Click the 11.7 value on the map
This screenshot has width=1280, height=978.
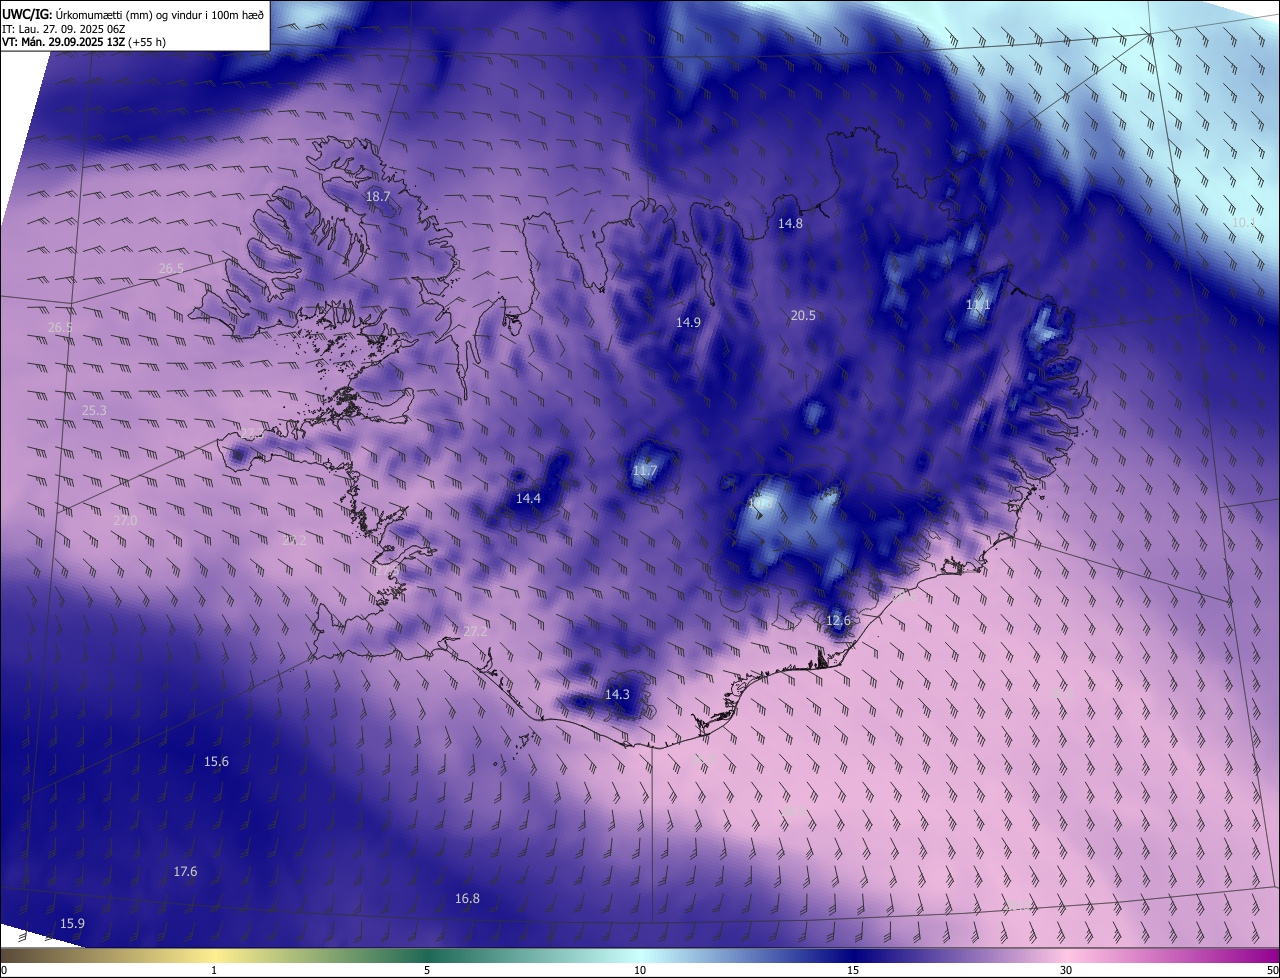point(645,471)
